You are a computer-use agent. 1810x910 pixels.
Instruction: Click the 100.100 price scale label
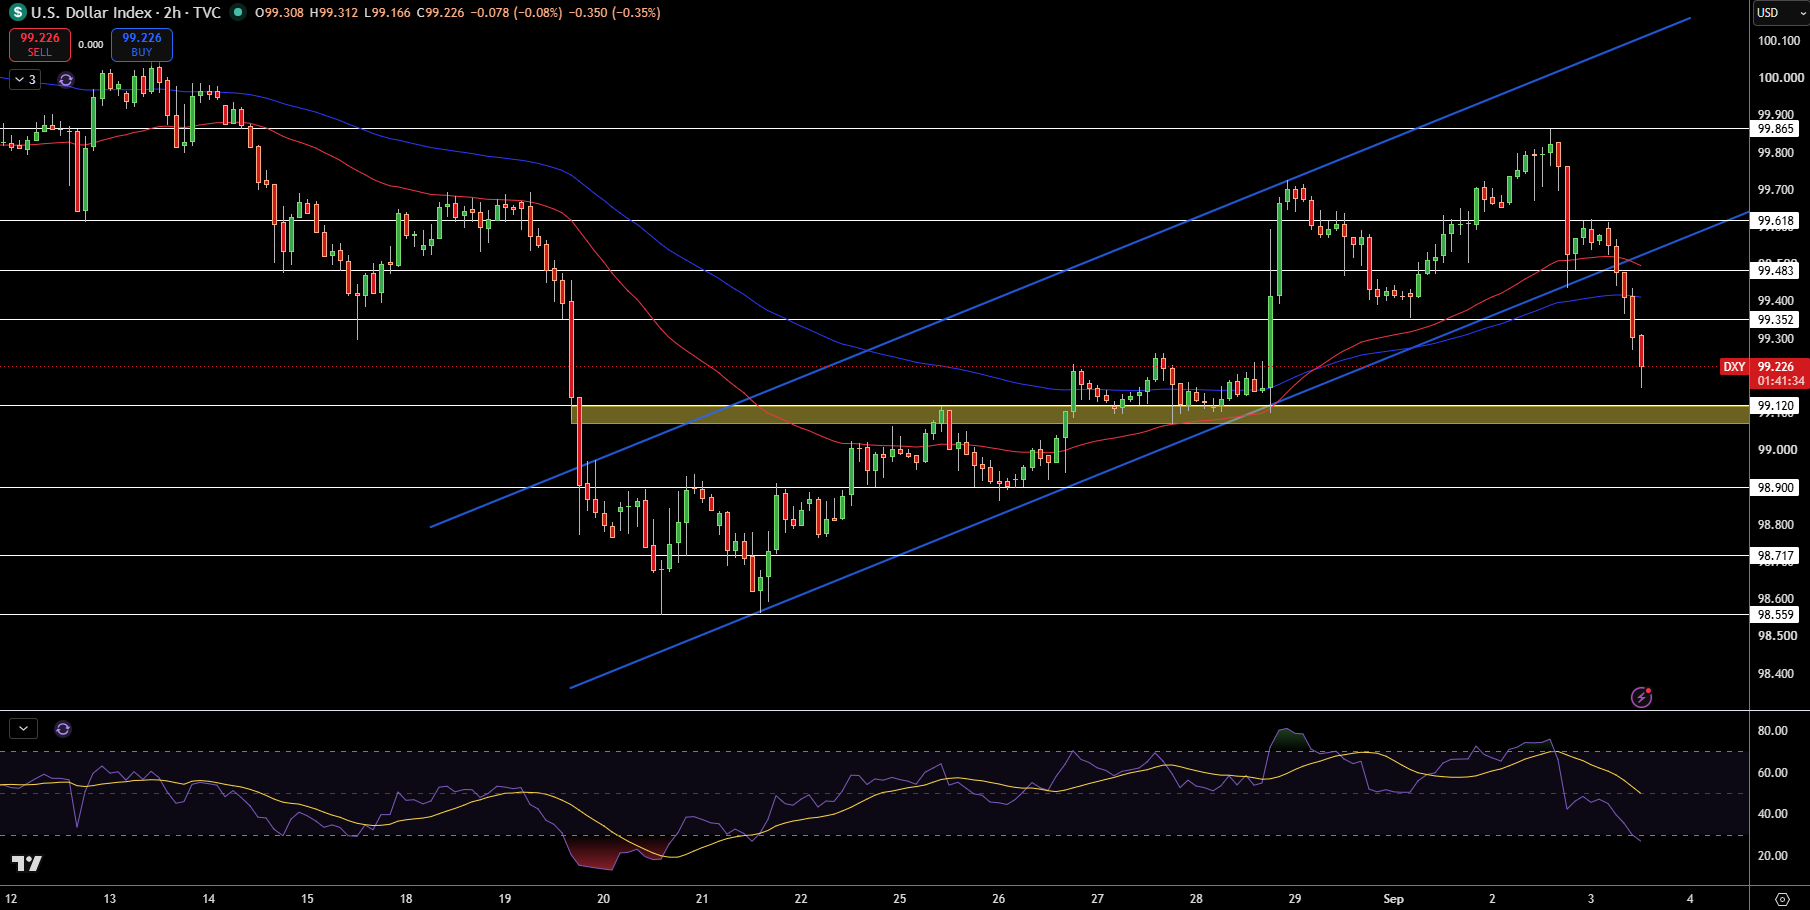pyautogui.click(x=1779, y=41)
